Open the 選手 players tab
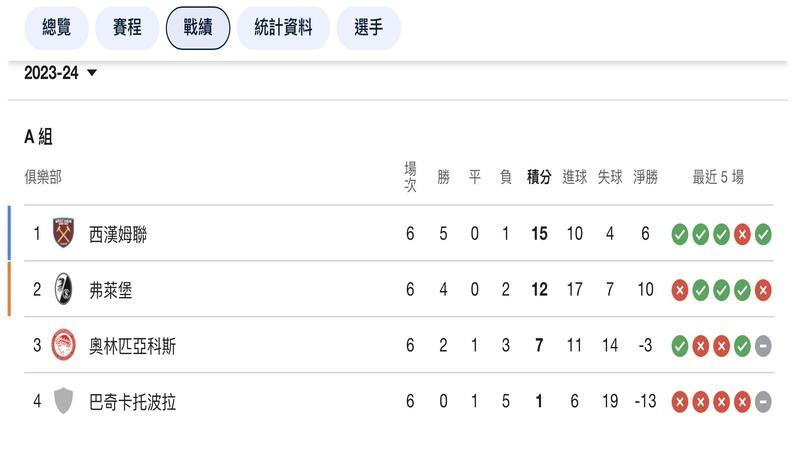 pos(368,28)
